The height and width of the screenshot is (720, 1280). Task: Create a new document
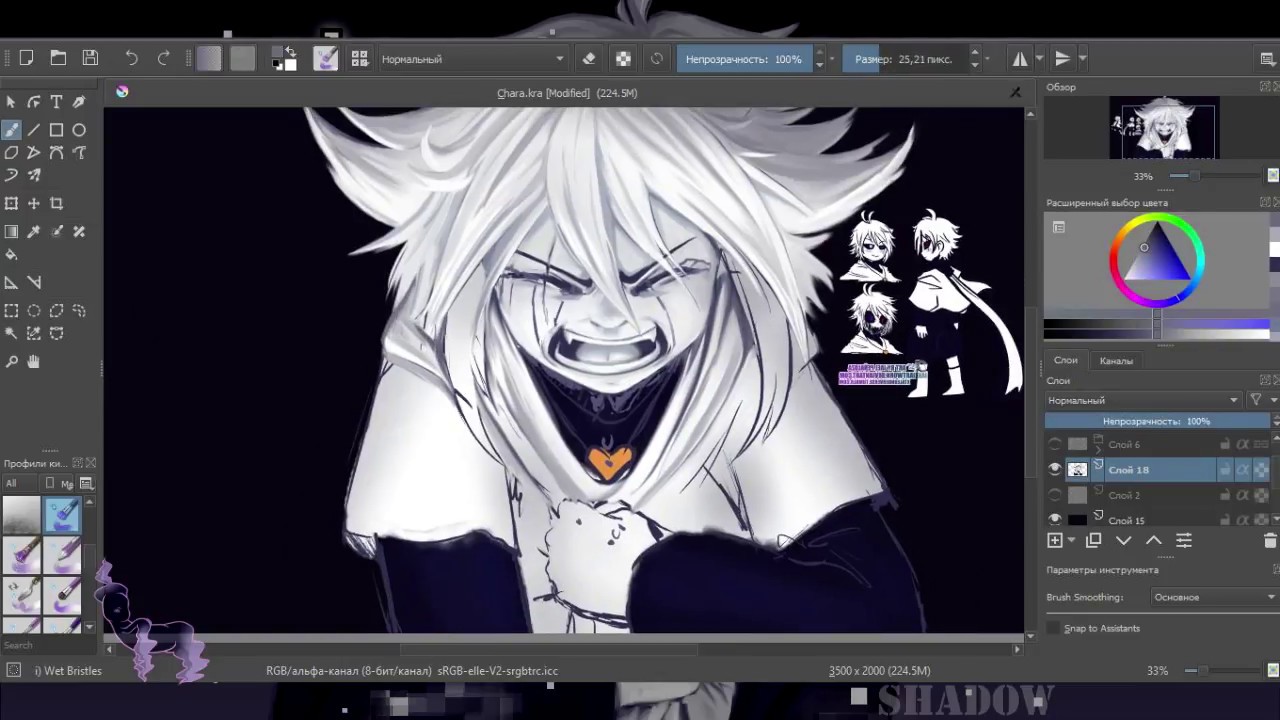point(27,58)
